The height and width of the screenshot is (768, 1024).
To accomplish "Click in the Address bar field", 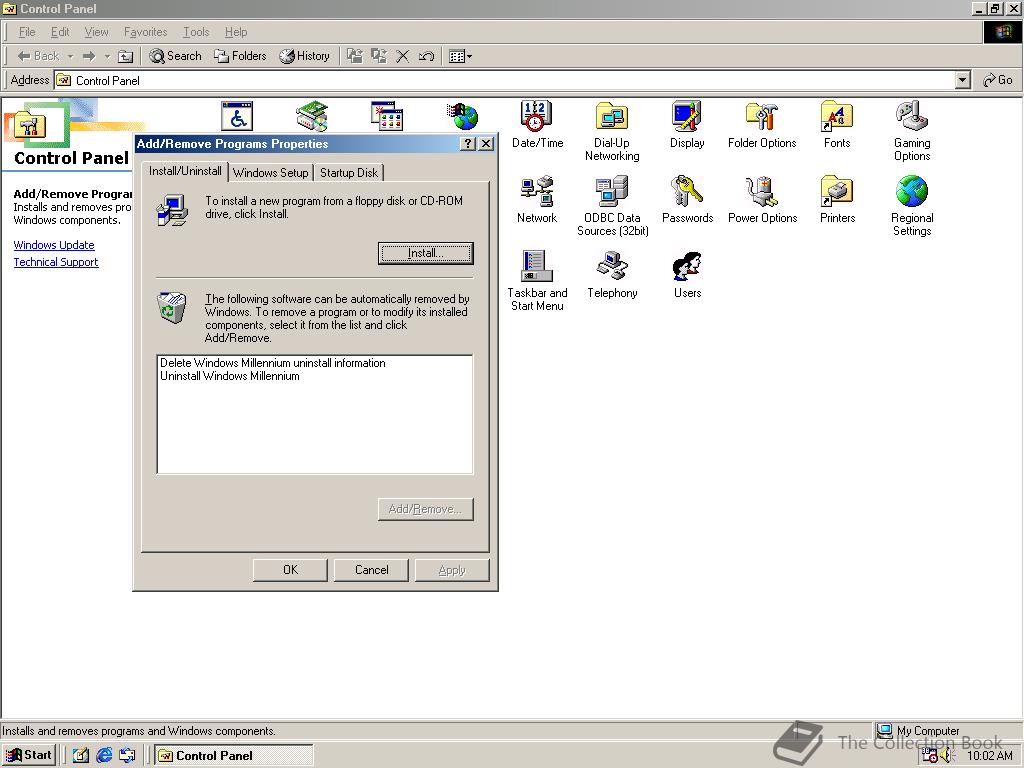I will pyautogui.click(x=503, y=80).
